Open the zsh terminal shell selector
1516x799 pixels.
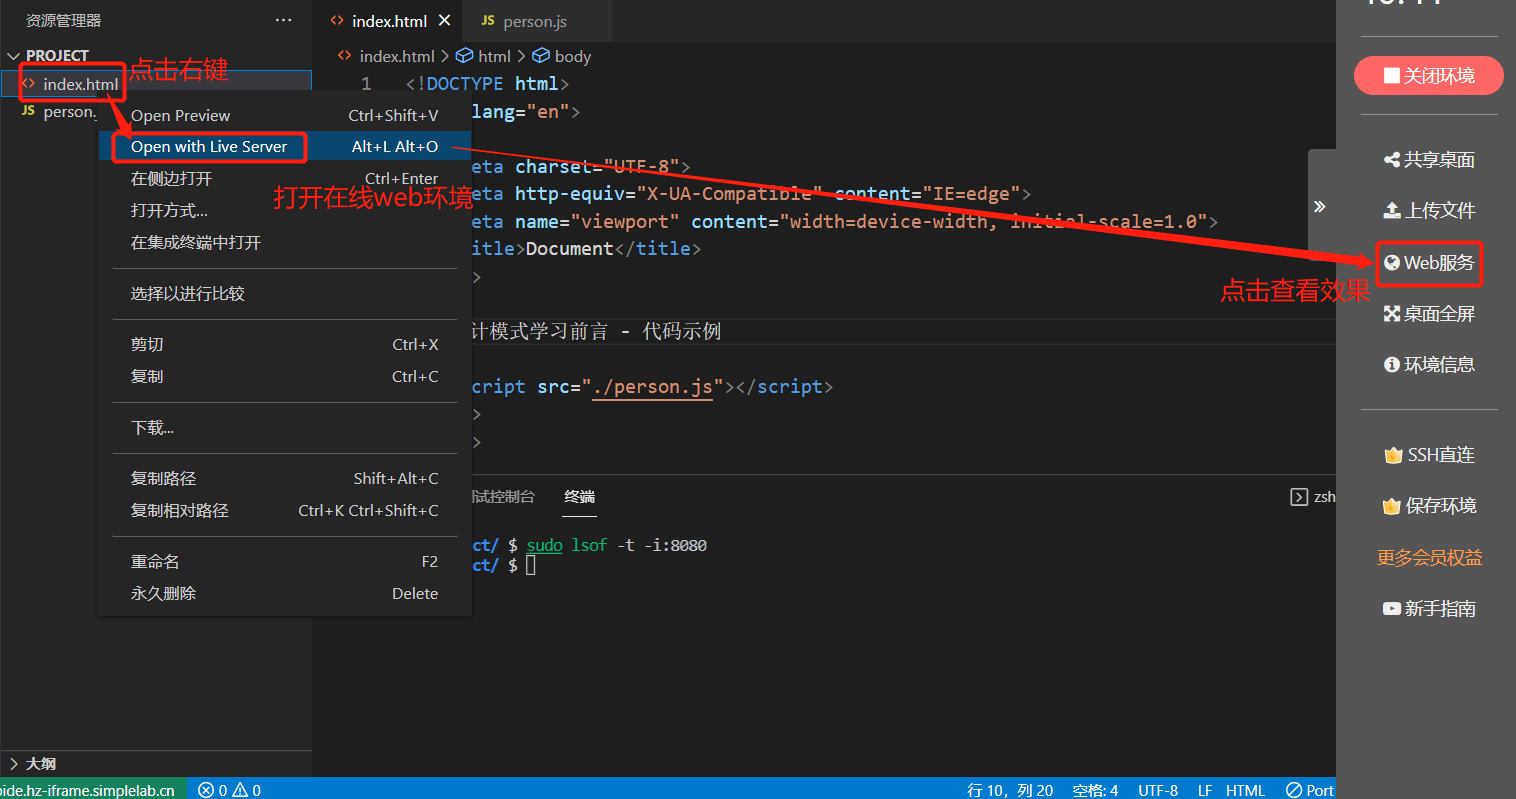pyautogui.click(x=1314, y=496)
